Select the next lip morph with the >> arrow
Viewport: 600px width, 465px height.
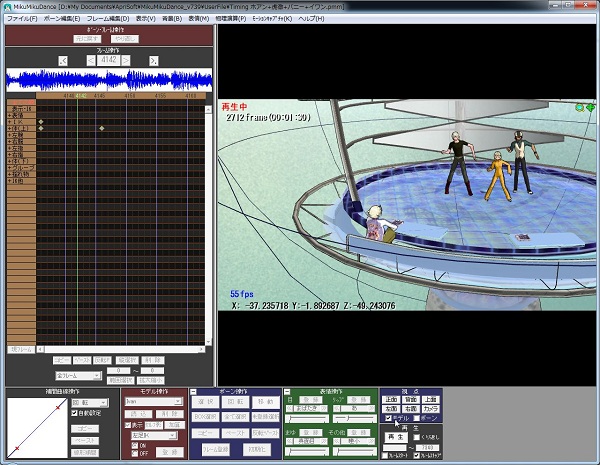point(372,408)
